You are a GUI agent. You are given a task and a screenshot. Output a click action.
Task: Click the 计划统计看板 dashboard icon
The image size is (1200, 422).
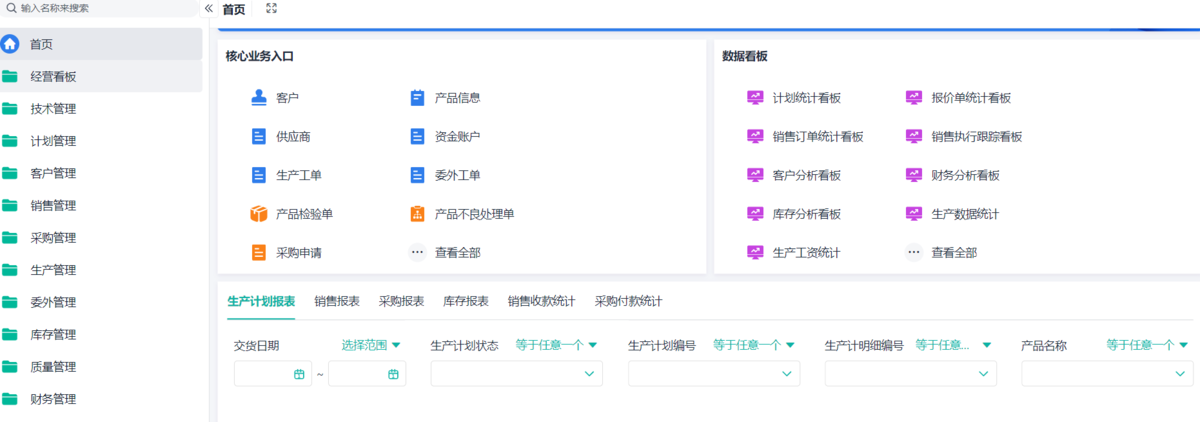click(755, 98)
